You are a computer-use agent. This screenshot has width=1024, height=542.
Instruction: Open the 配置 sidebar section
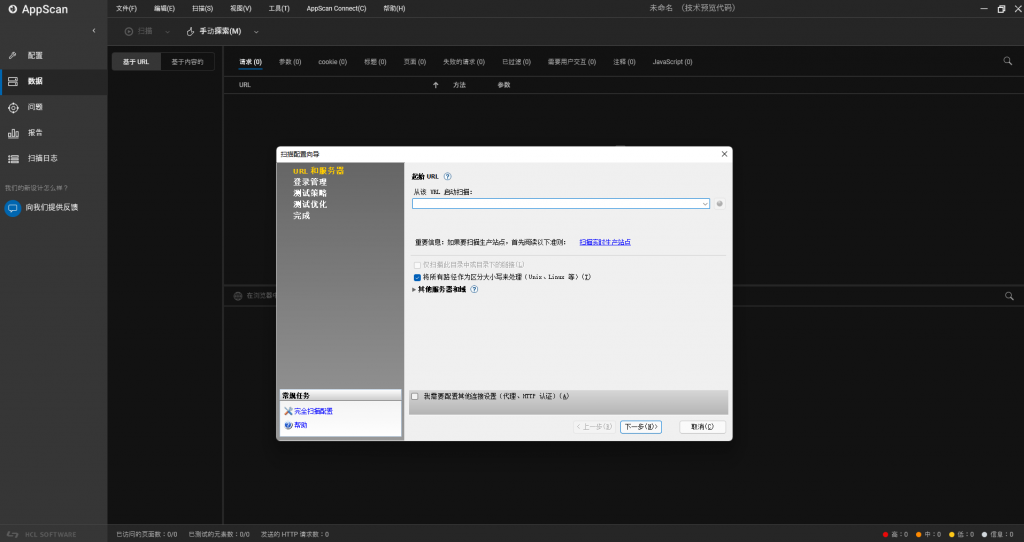(x=54, y=56)
